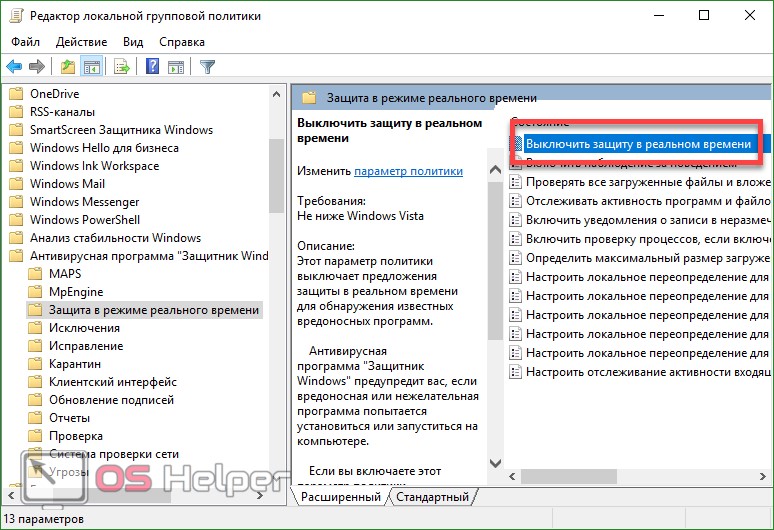
Task: Click the параметр политики link
Action: [x=408, y=172]
